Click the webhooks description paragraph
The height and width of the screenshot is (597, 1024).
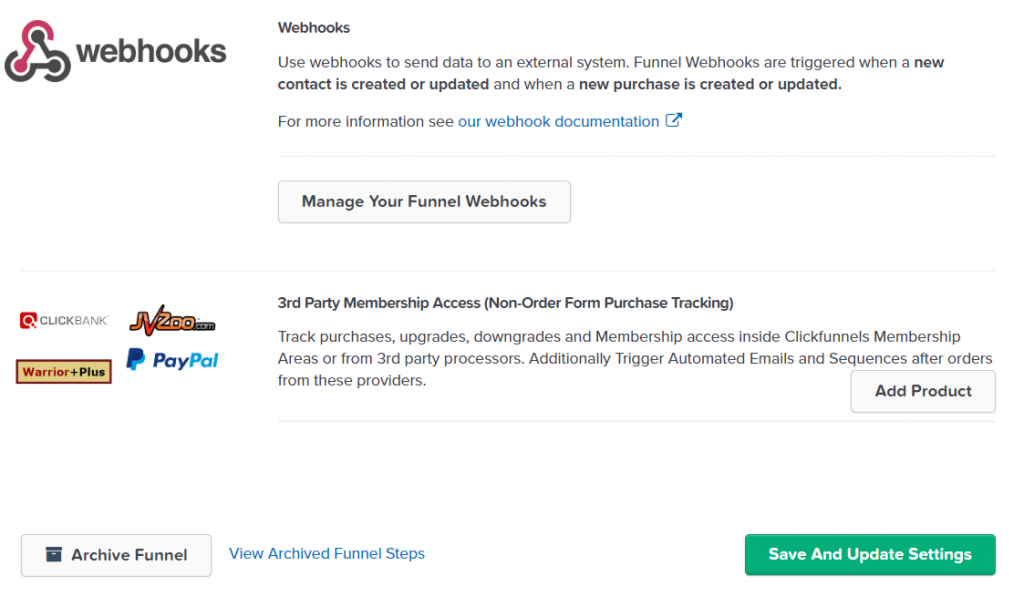[611, 73]
